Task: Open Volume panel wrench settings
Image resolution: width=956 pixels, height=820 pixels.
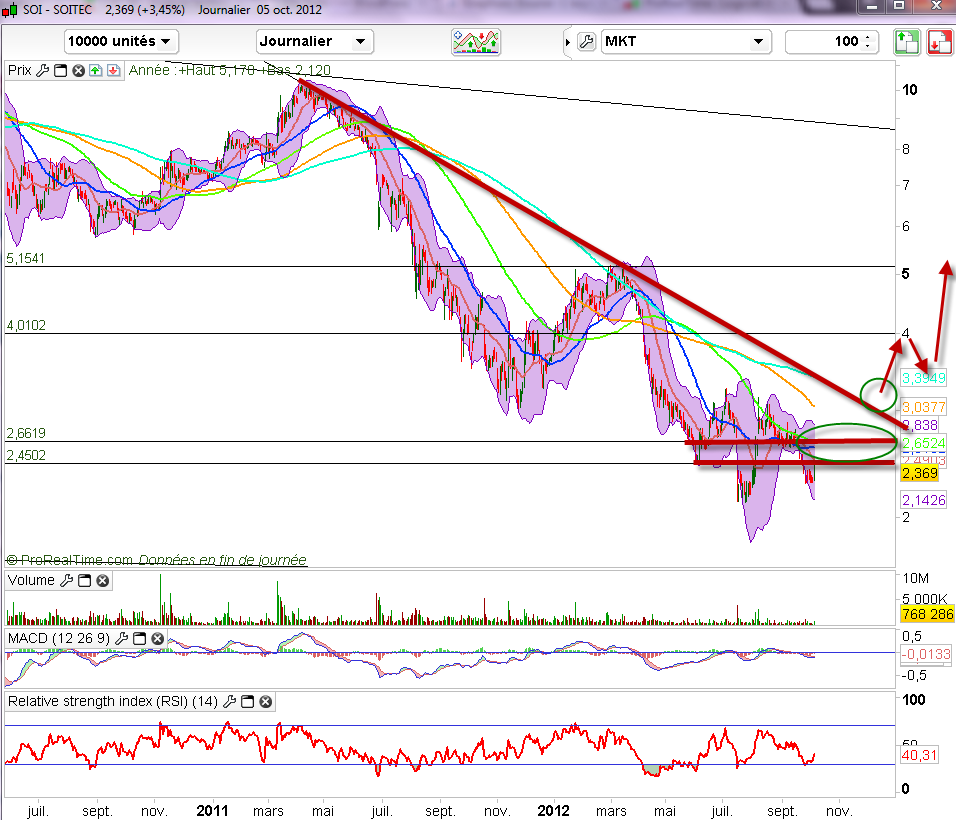Action: click(67, 580)
